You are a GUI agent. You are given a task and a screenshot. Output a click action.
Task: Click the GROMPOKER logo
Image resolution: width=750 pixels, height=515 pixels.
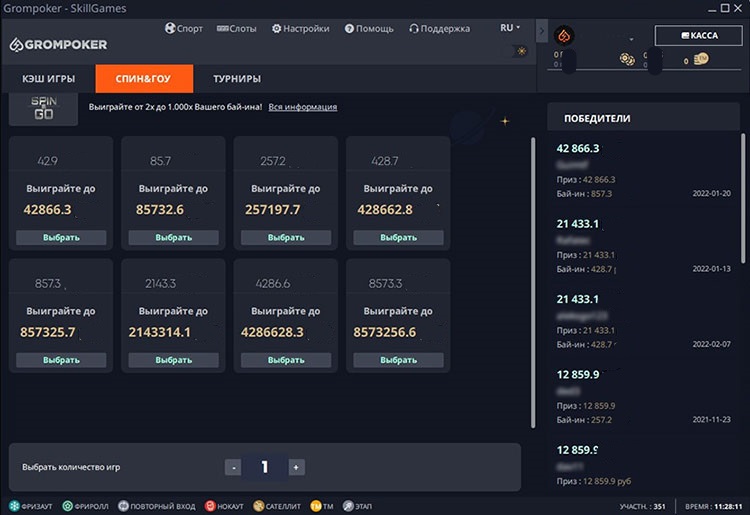[x=58, y=44]
